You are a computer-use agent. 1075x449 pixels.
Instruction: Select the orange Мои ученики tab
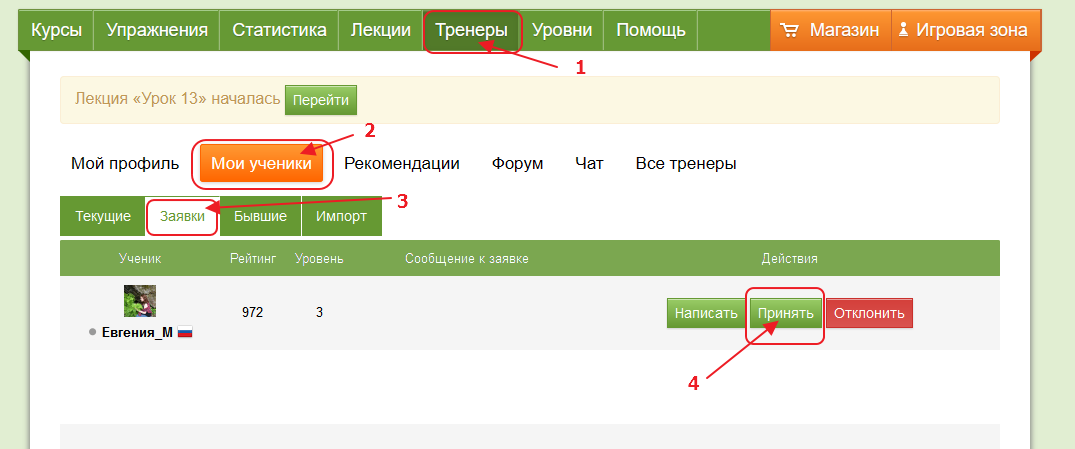click(261, 163)
